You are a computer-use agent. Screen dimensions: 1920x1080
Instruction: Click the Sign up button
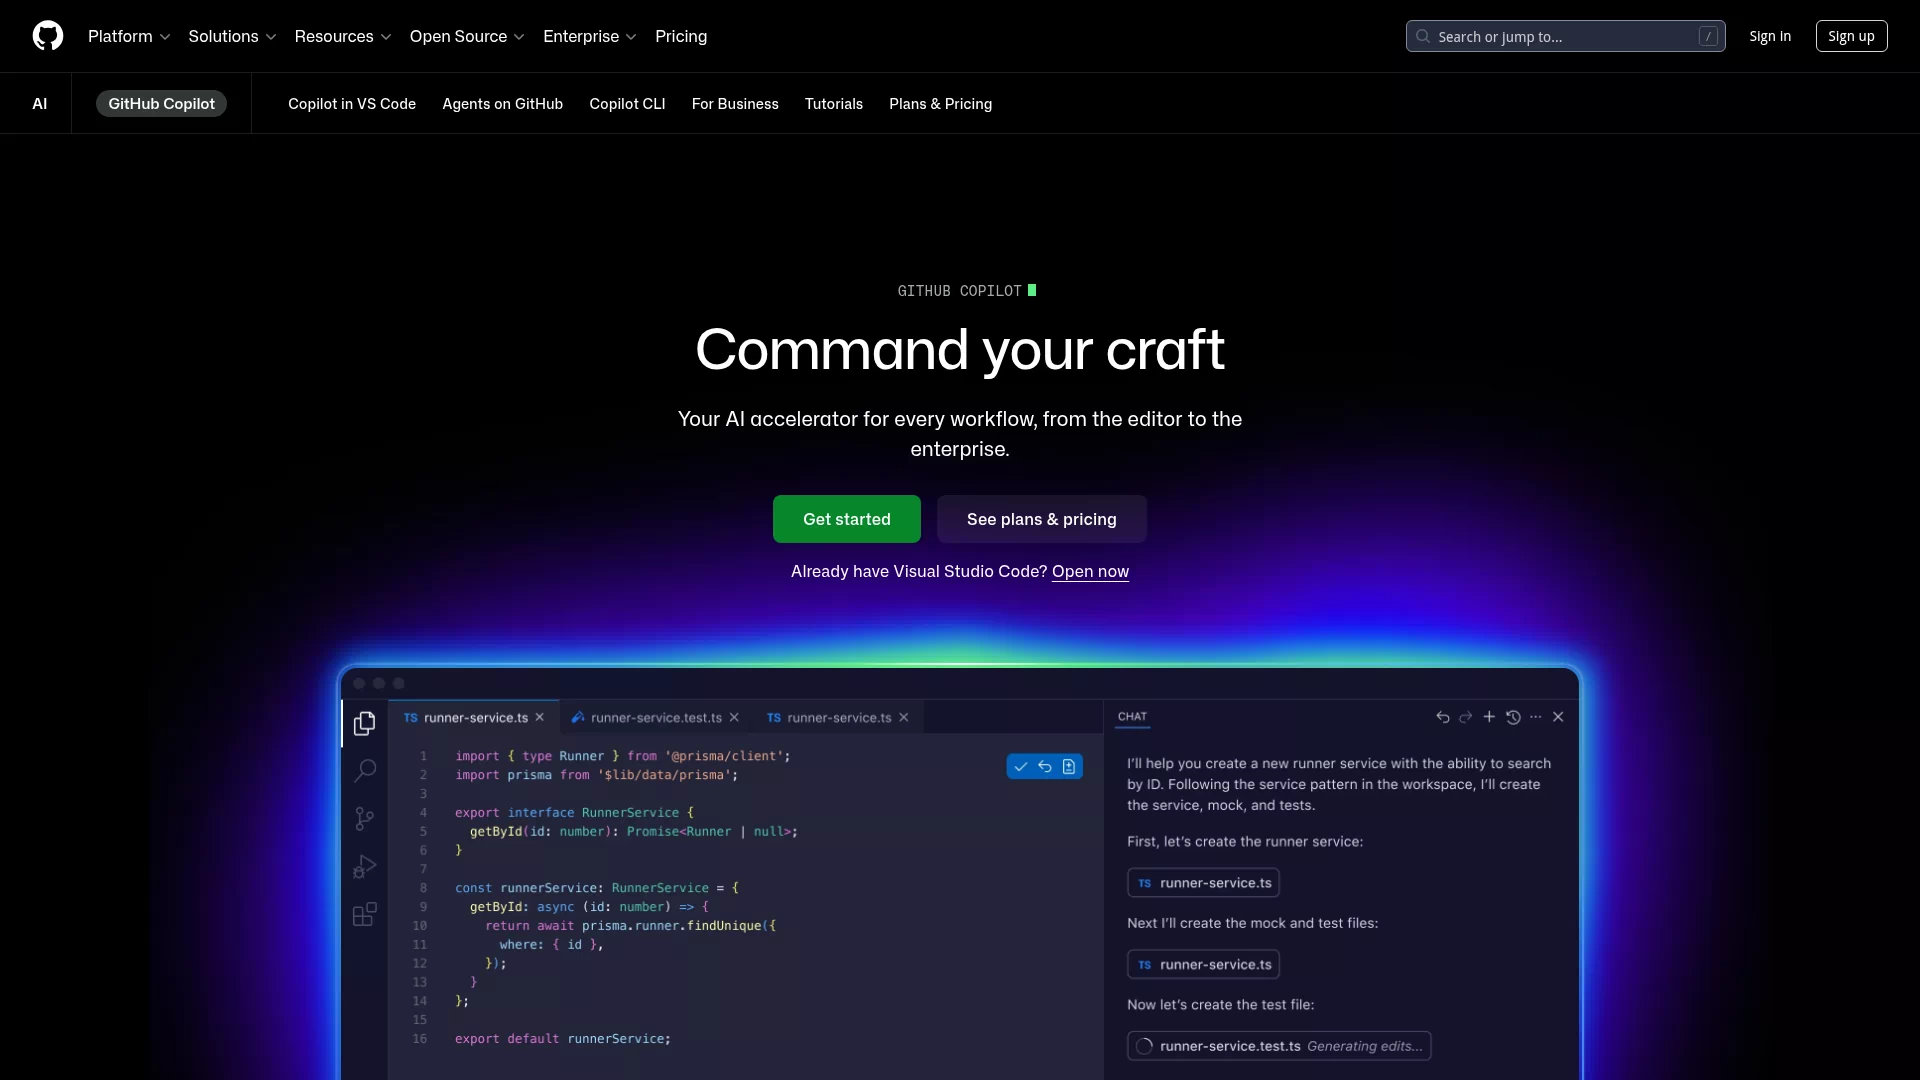click(1851, 36)
